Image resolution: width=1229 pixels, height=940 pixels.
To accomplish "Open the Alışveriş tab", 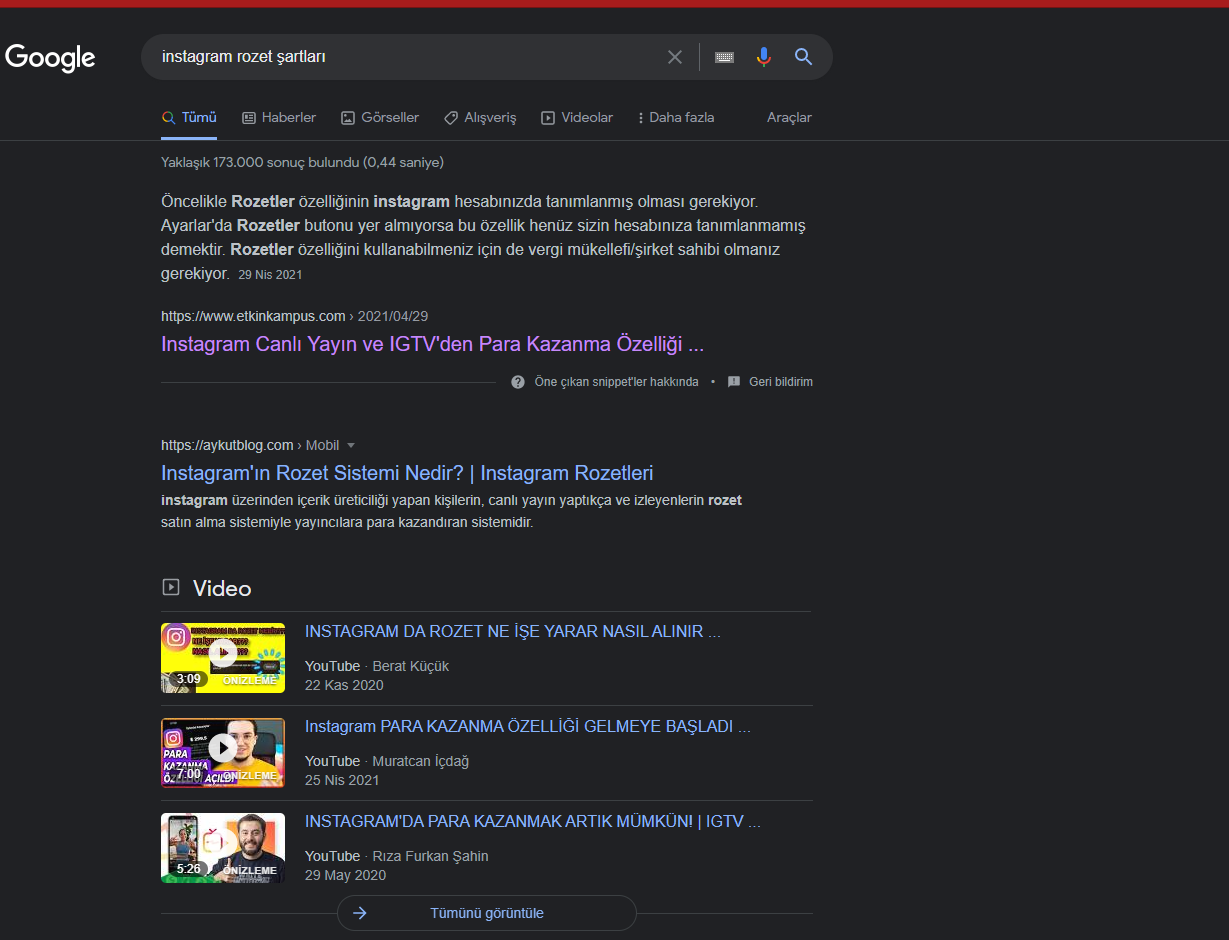I will pyautogui.click(x=480, y=117).
